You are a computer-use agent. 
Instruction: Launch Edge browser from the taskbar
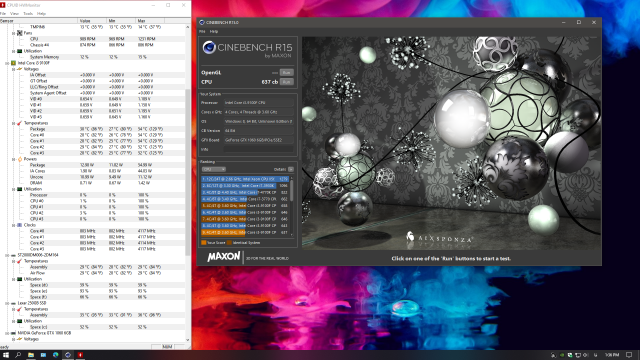coord(56,355)
